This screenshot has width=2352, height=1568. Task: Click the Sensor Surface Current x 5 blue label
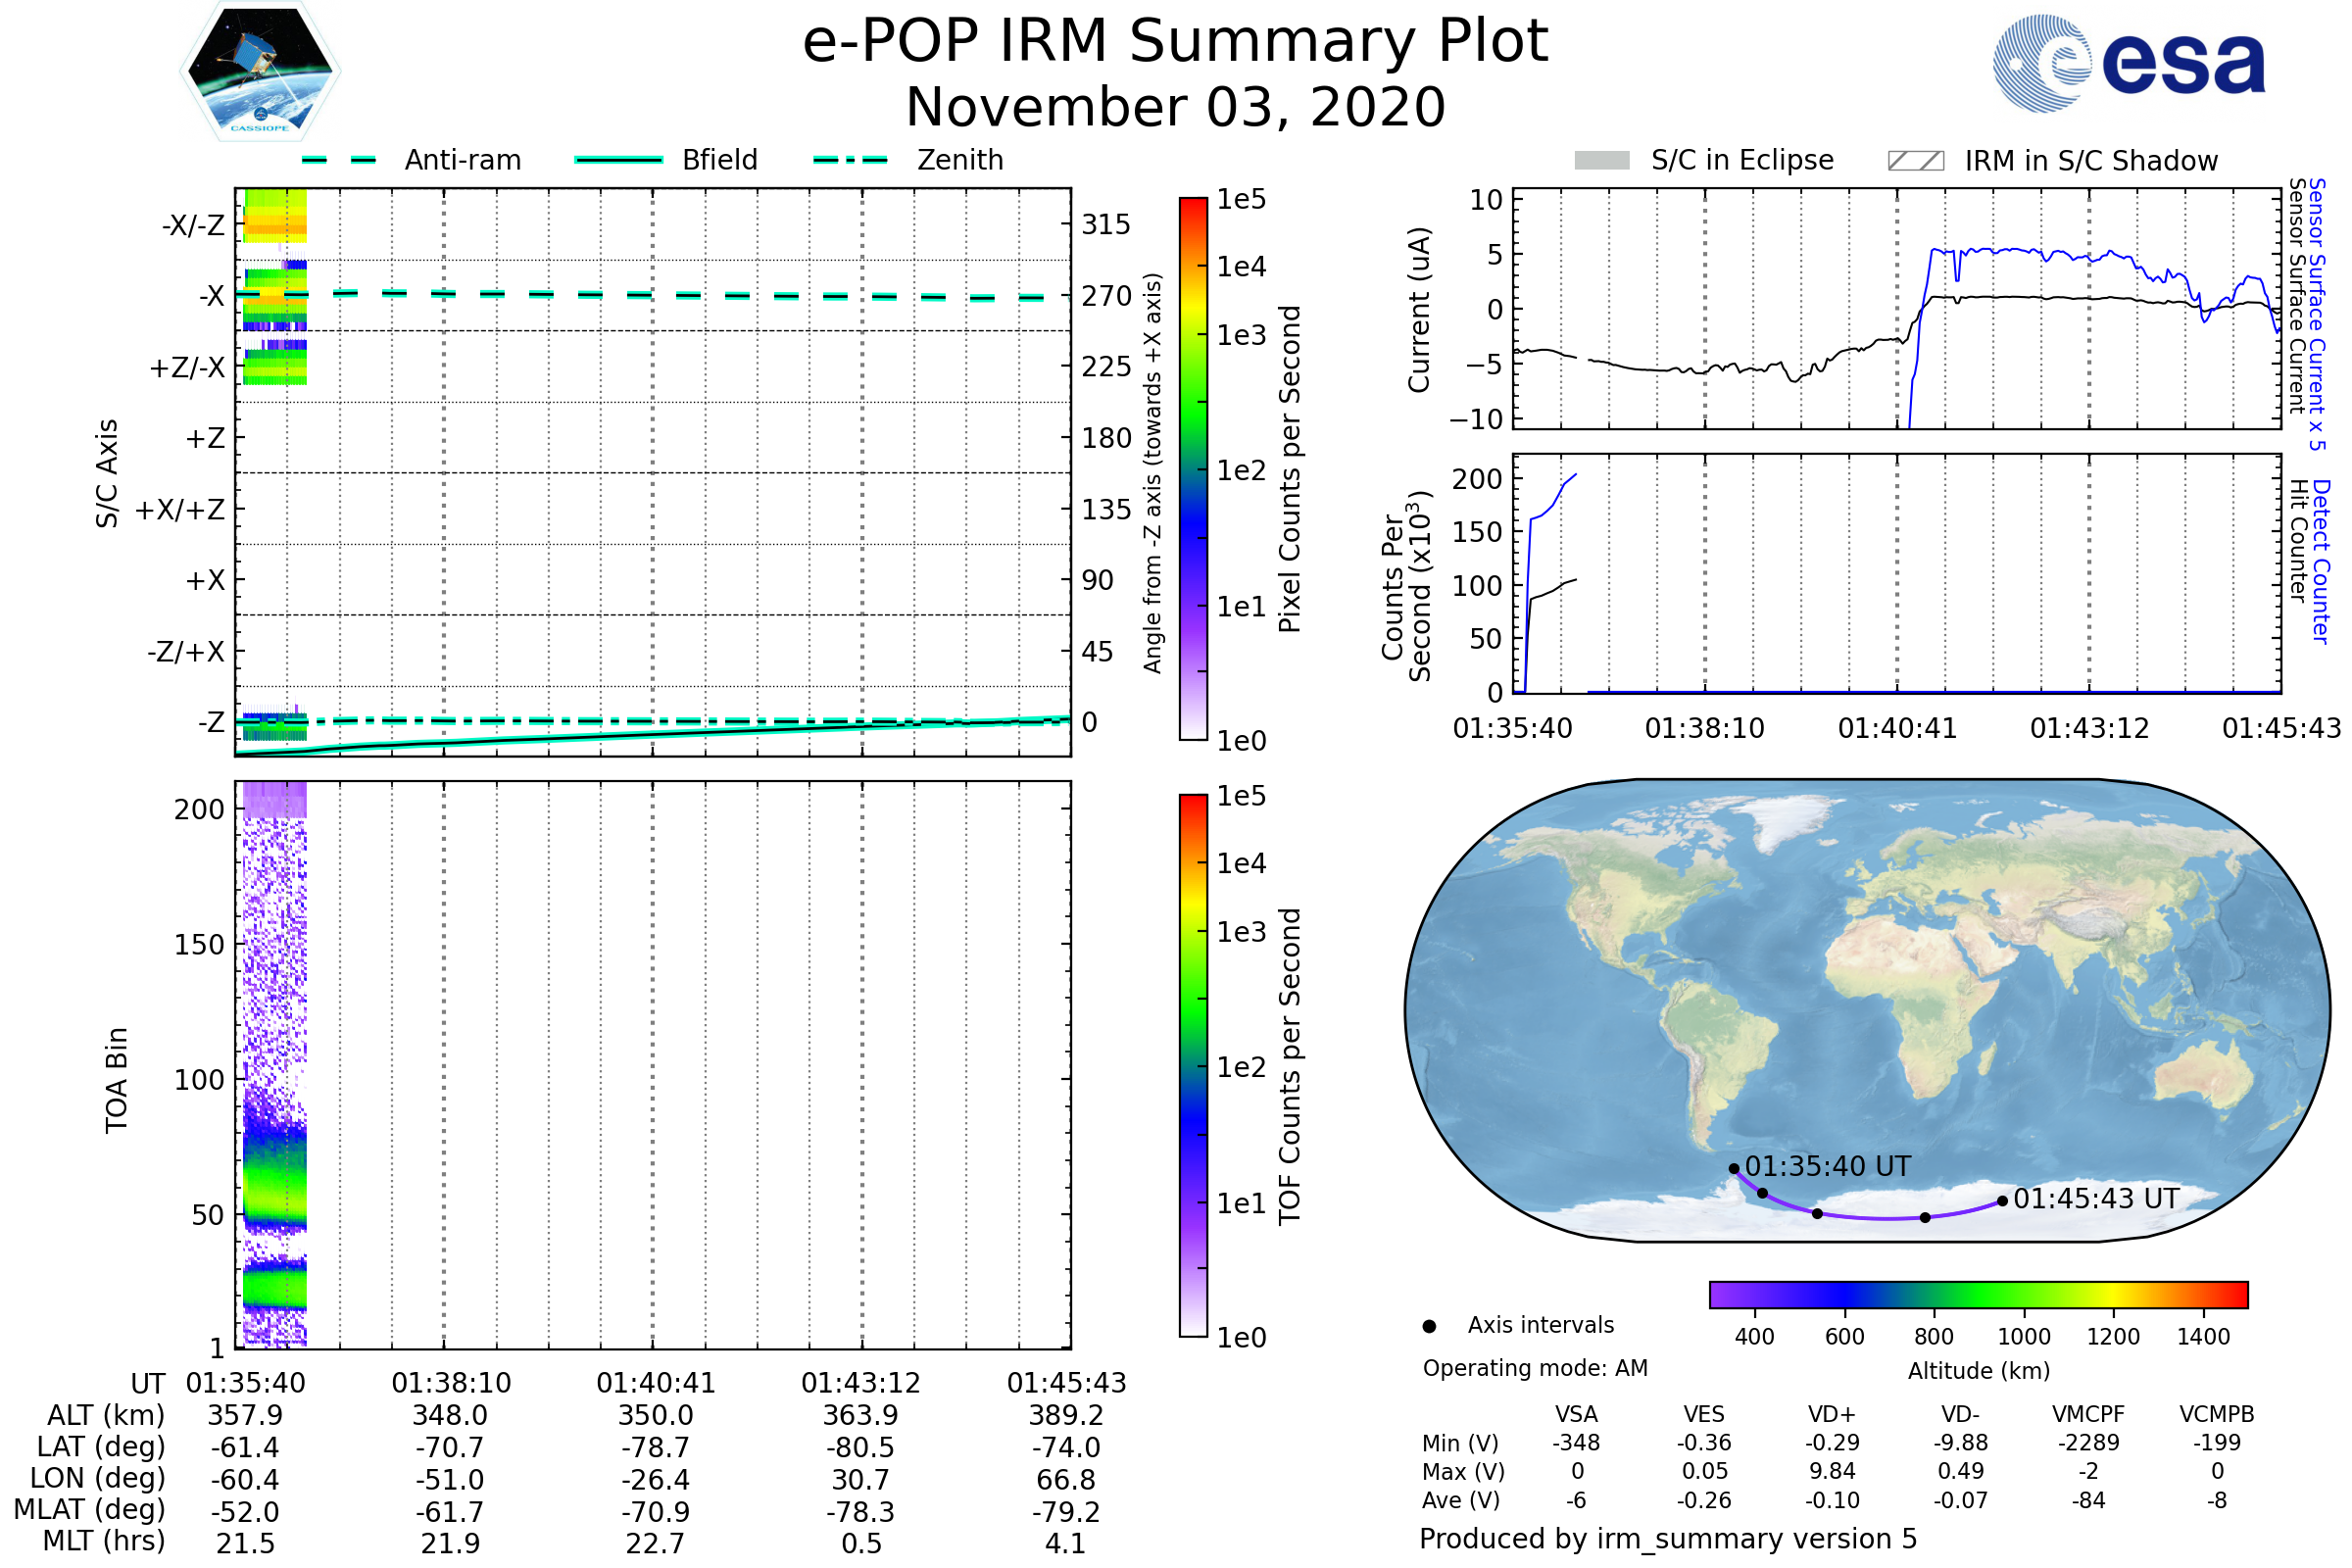(x=2318, y=314)
